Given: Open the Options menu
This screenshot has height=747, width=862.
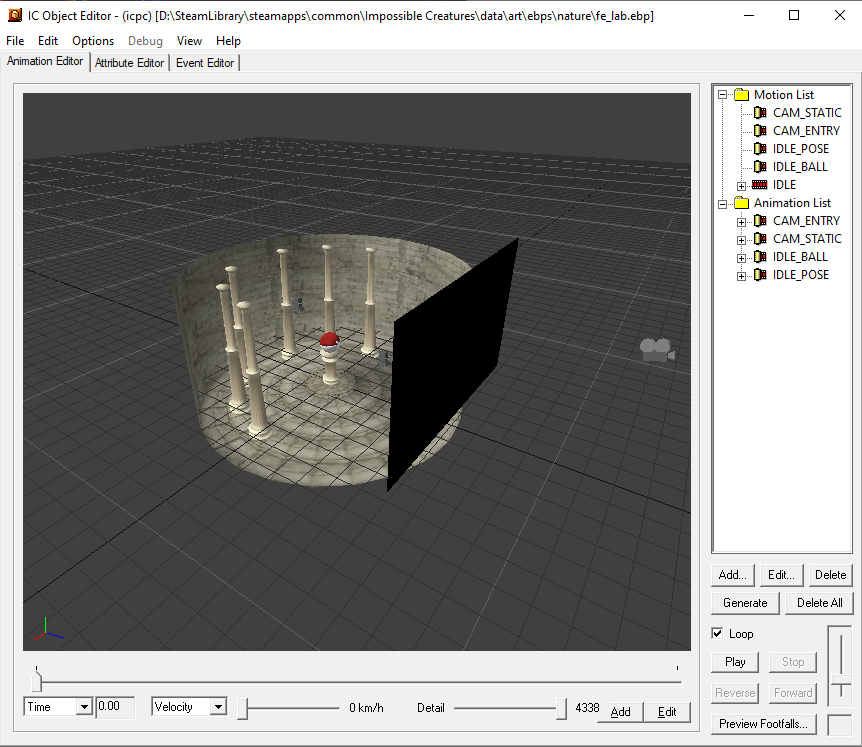Looking at the screenshot, I should coord(93,41).
